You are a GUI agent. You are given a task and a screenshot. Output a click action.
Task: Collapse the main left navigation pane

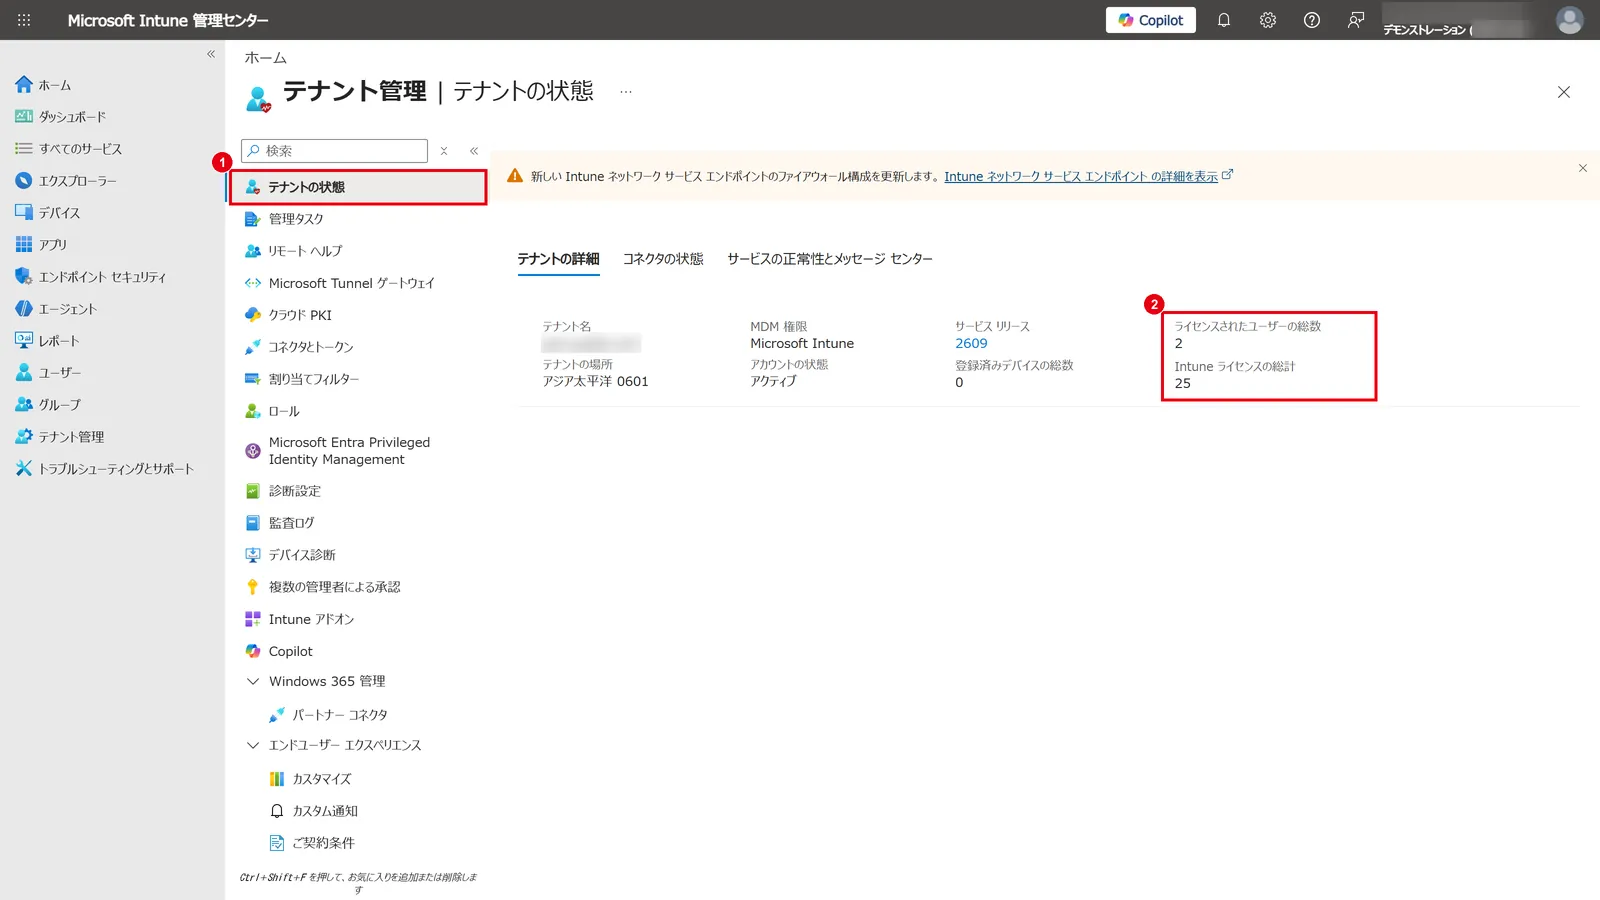tap(211, 54)
